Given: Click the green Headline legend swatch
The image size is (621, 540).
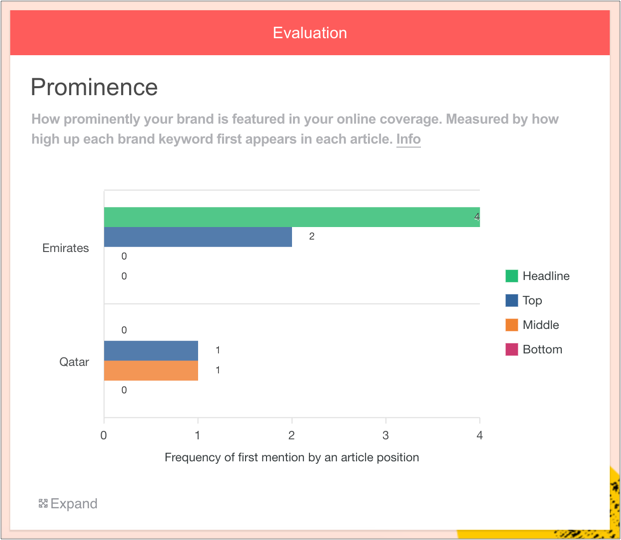Looking at the screenshot, I should [512, 276].
